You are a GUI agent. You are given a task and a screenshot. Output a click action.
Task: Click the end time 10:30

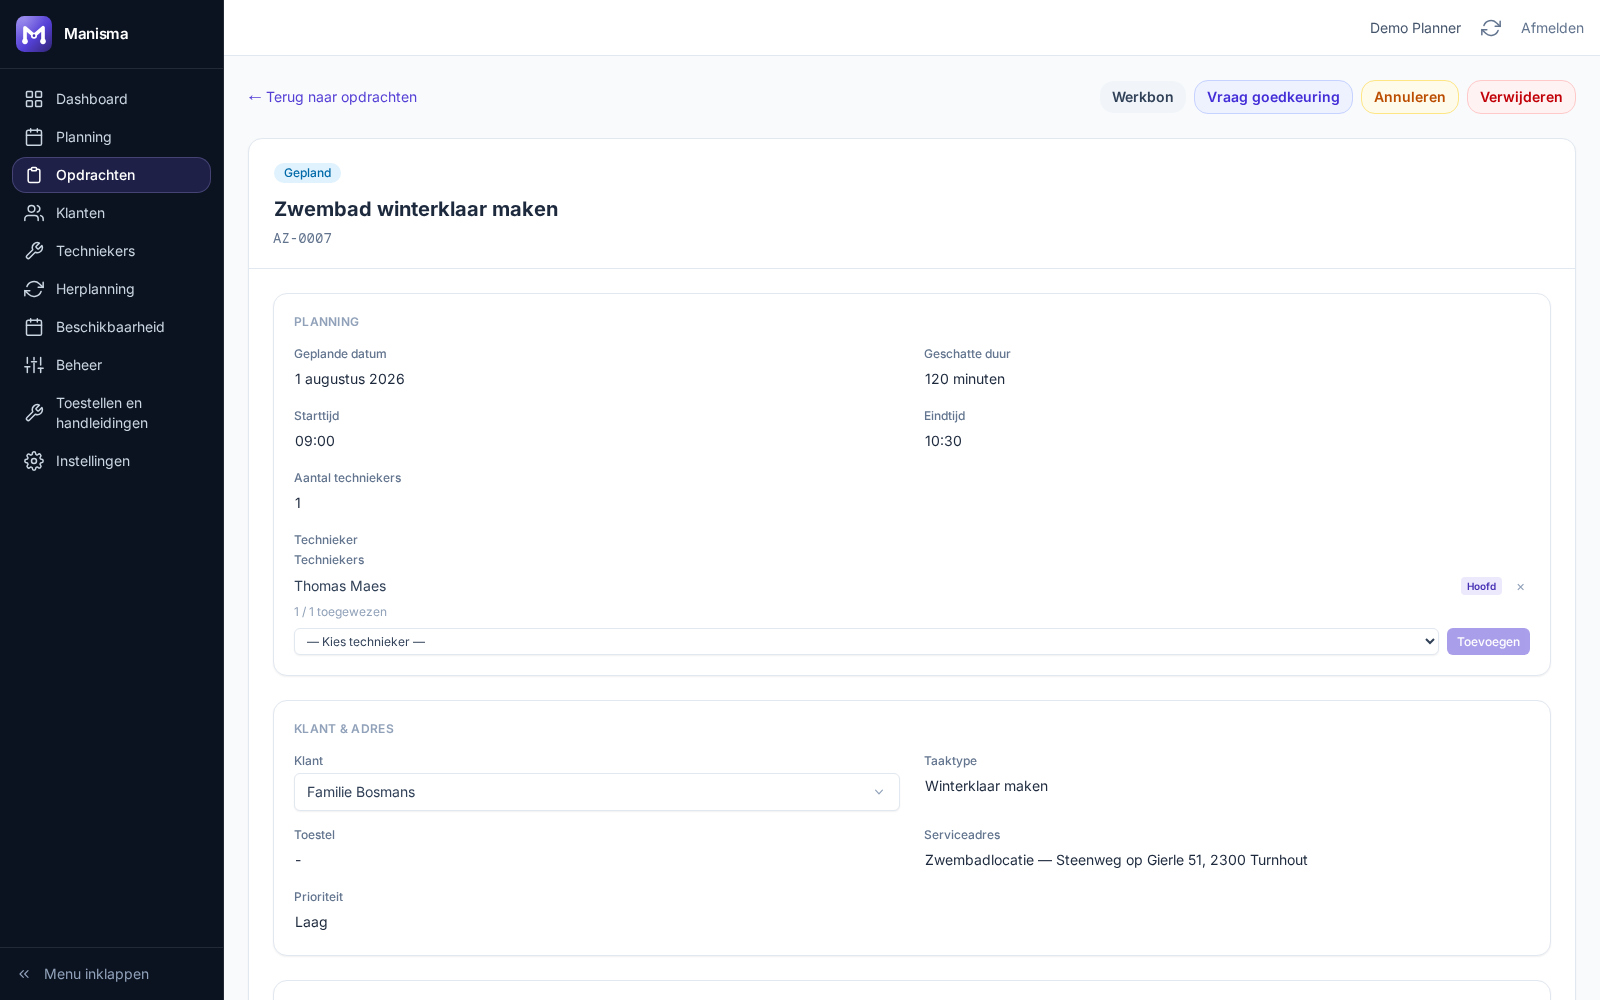(x=943, y=441)
